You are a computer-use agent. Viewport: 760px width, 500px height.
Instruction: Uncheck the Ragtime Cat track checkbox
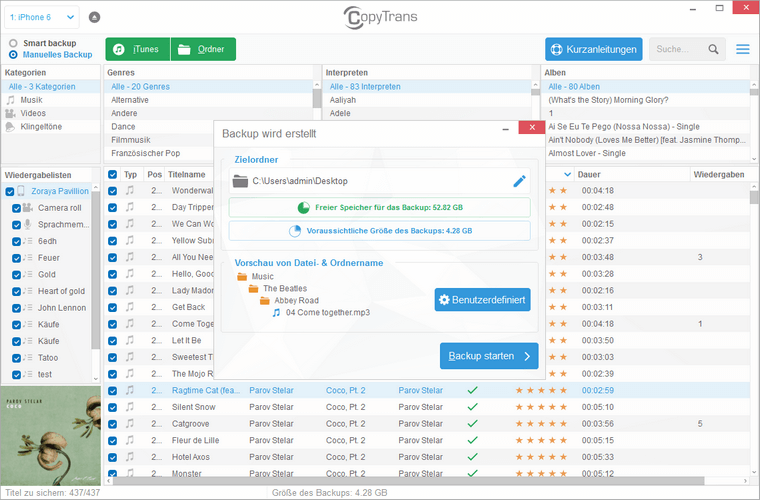point(112,391)
